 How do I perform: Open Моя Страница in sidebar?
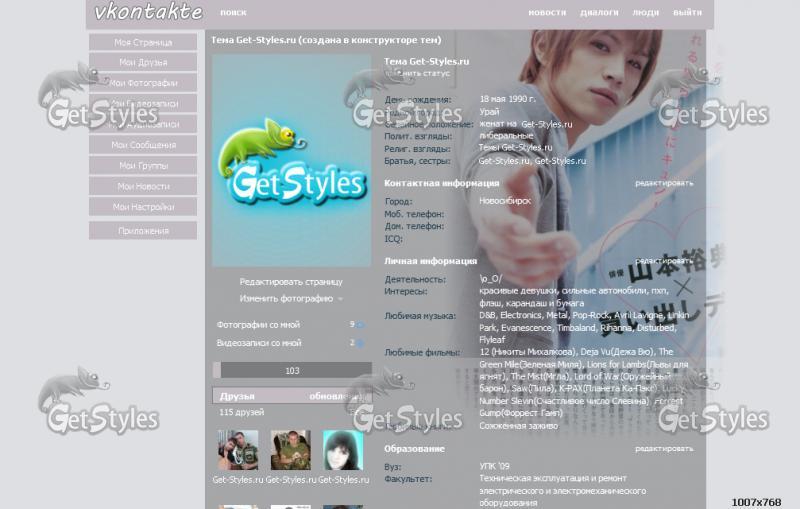point(143,42)
